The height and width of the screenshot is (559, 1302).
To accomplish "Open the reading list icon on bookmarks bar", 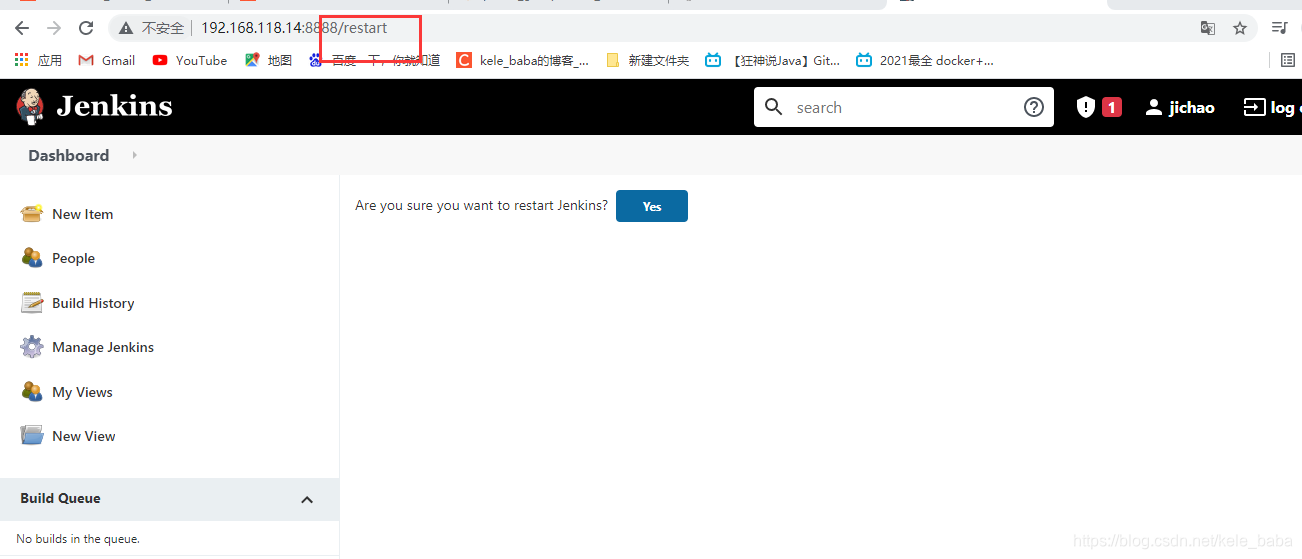I will (x=1288, y=60).
